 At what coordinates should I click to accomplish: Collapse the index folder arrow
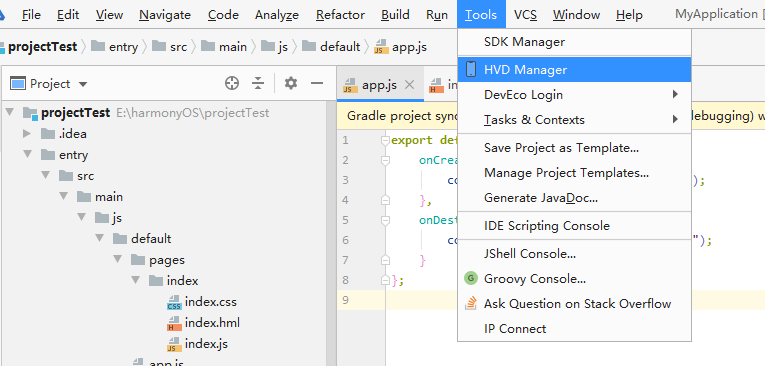click(x=136, y=280)
